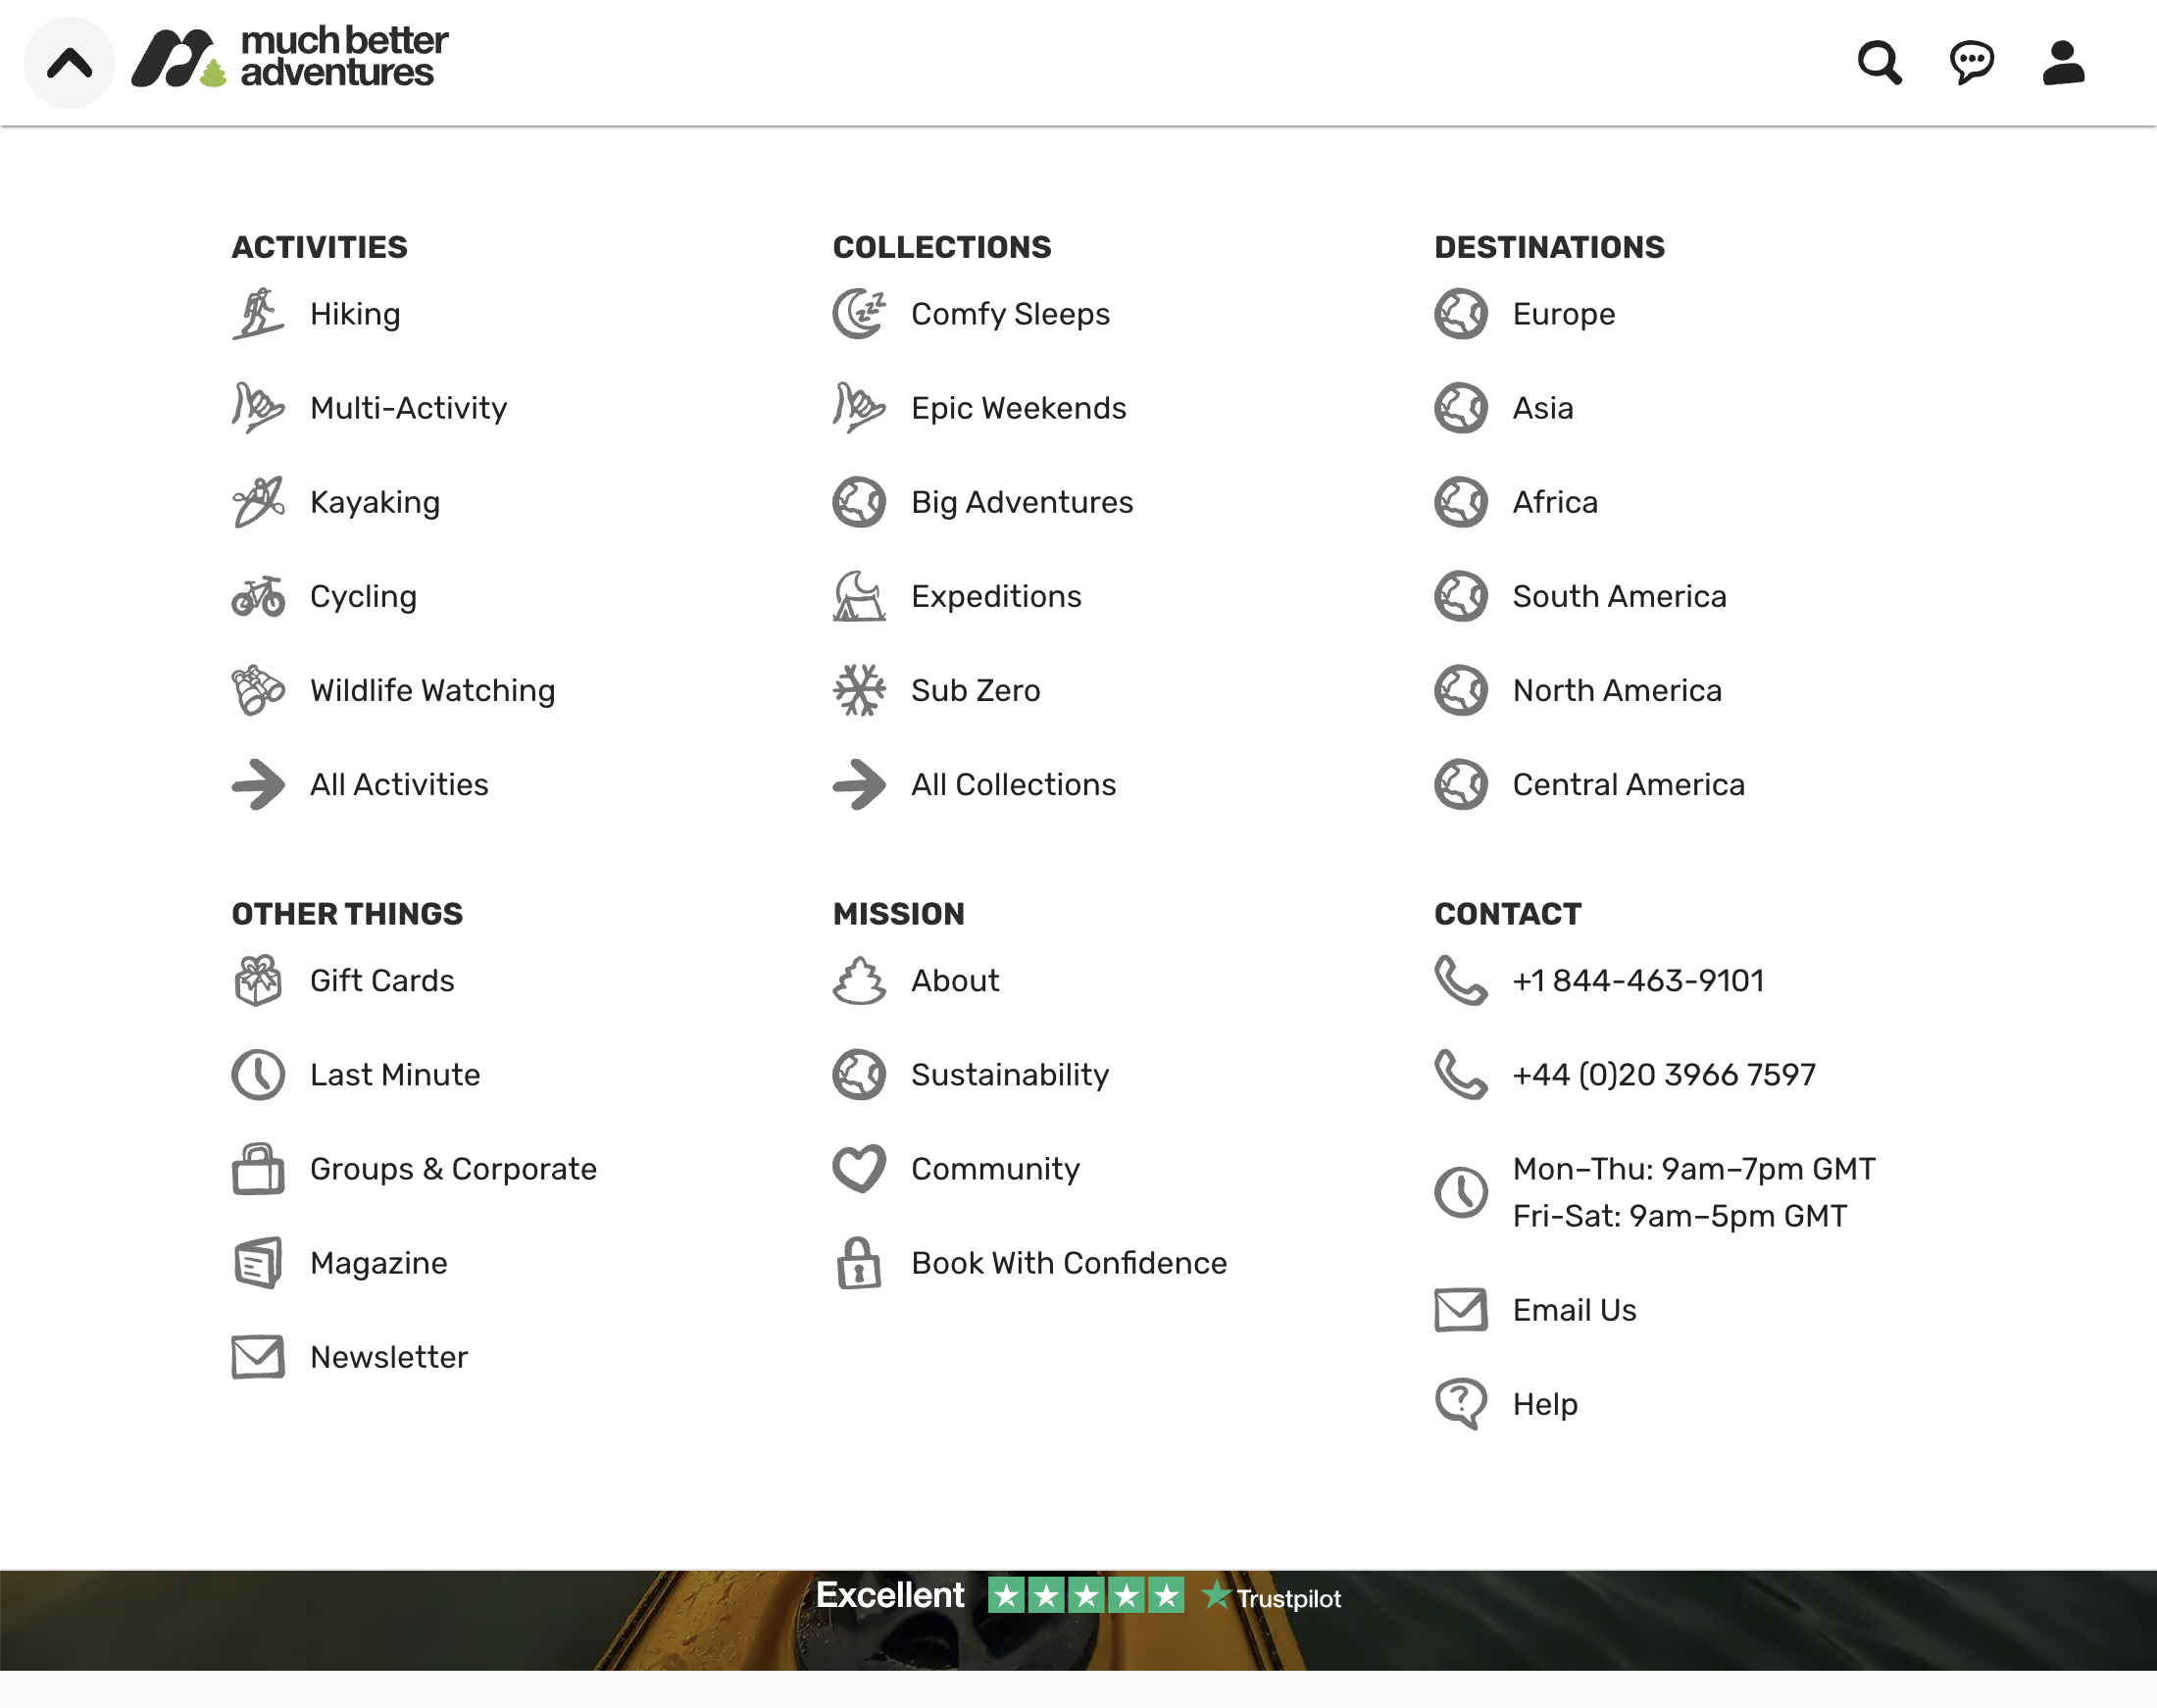Select the Last Minute menu item
The height and width of the screenshot is (1708, 2157).
click(x=394, y=1074)
